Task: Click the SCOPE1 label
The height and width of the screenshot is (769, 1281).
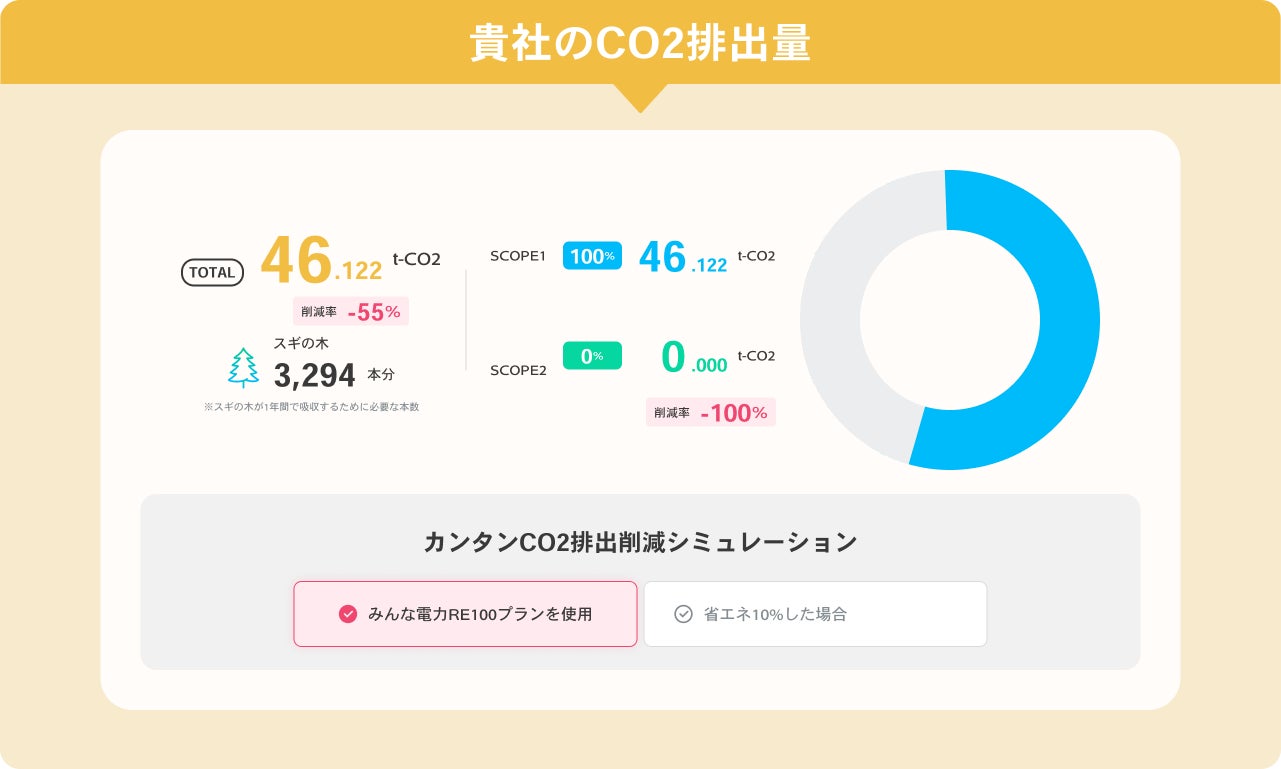Action: pos(518,256)
